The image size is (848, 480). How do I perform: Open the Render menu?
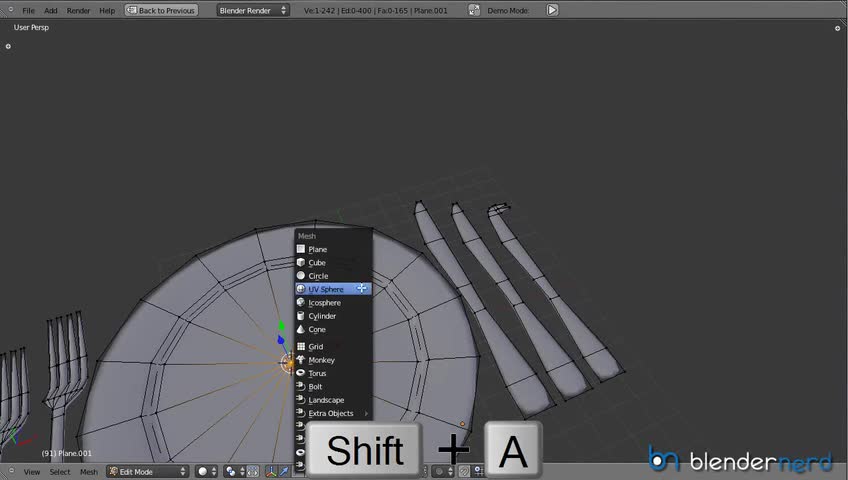pos(78,10)
